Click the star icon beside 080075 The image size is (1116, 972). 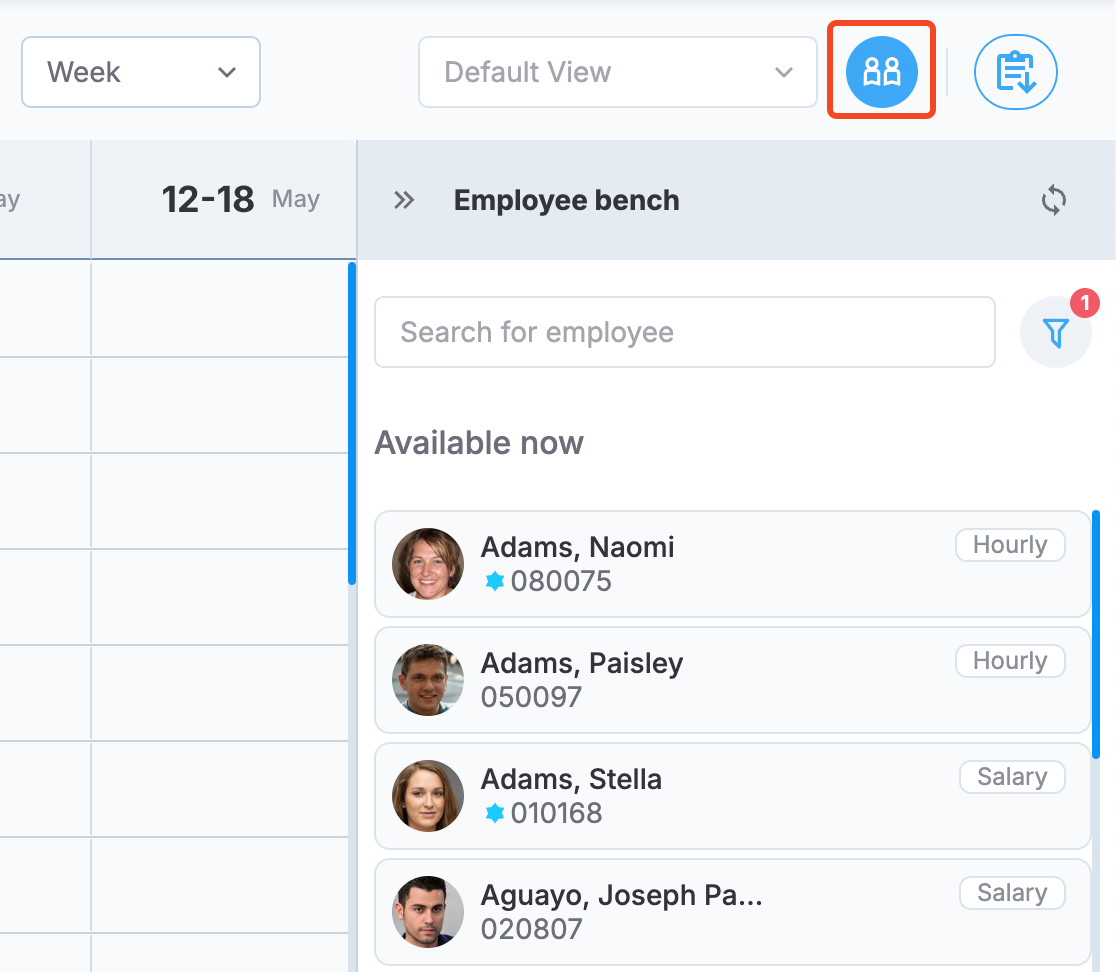[x=495, y=581]
